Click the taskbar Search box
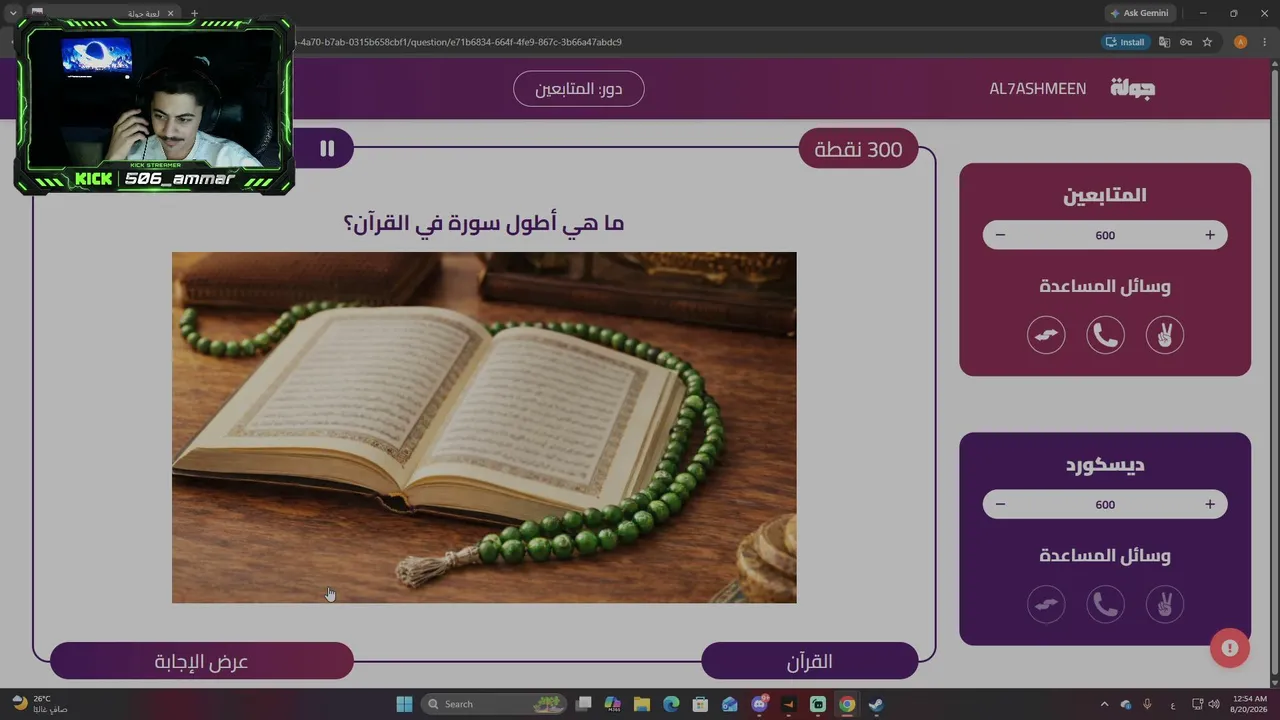Screen dimensions: 1280x720 (x=492, y=704)
